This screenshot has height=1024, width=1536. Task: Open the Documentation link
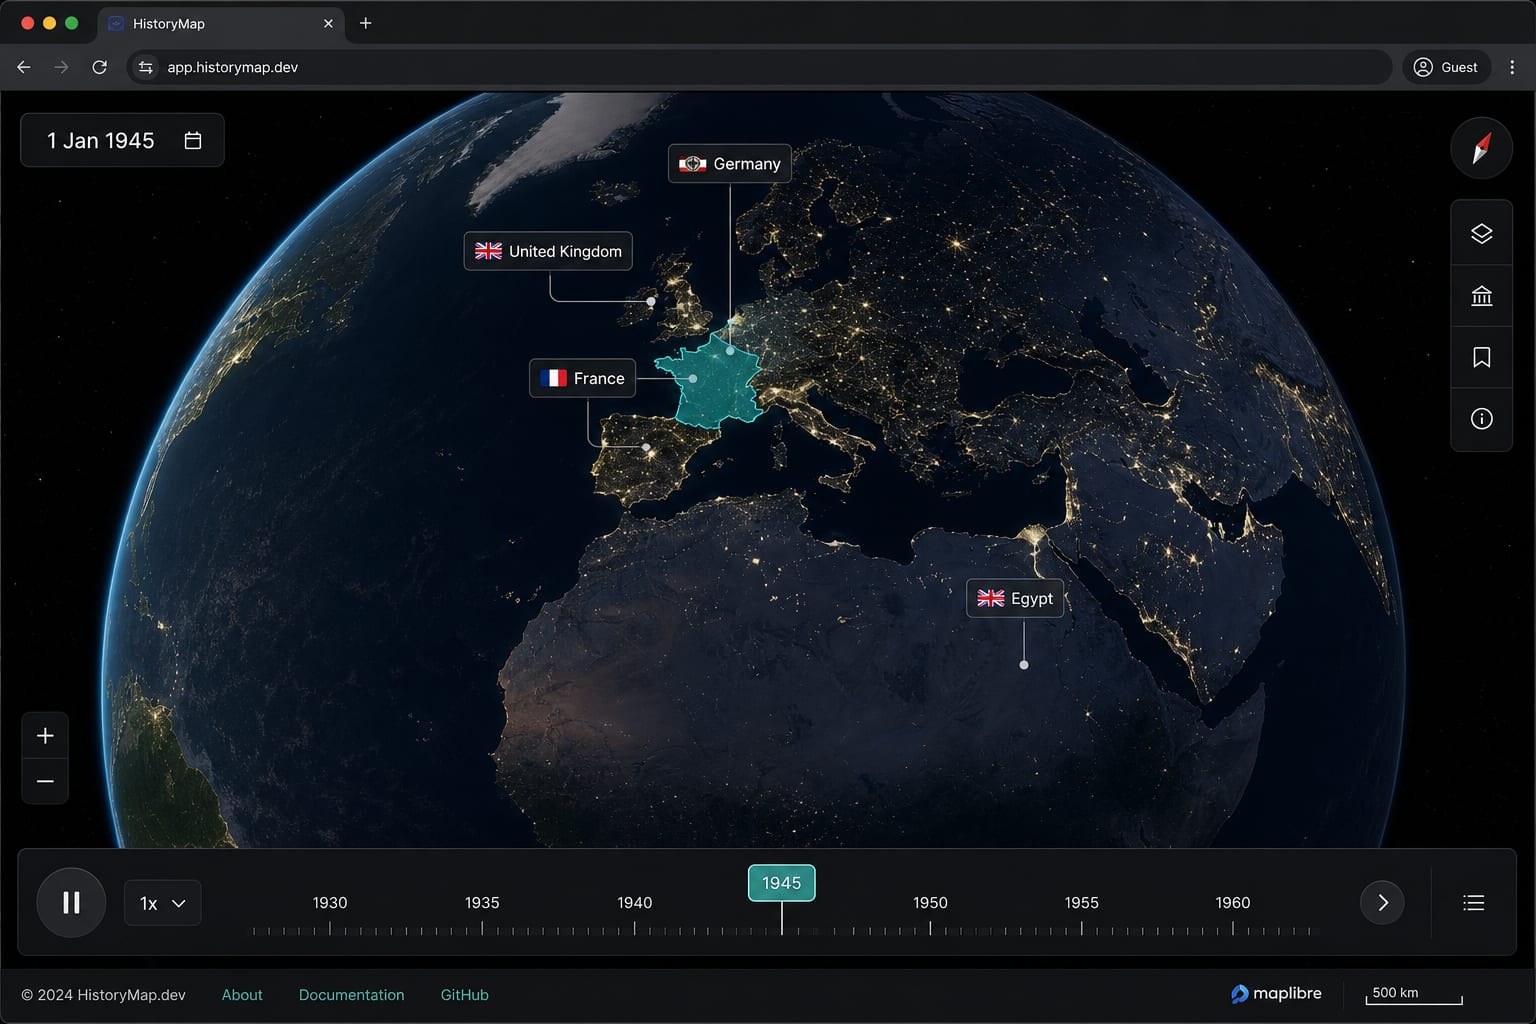click(351, 995)
